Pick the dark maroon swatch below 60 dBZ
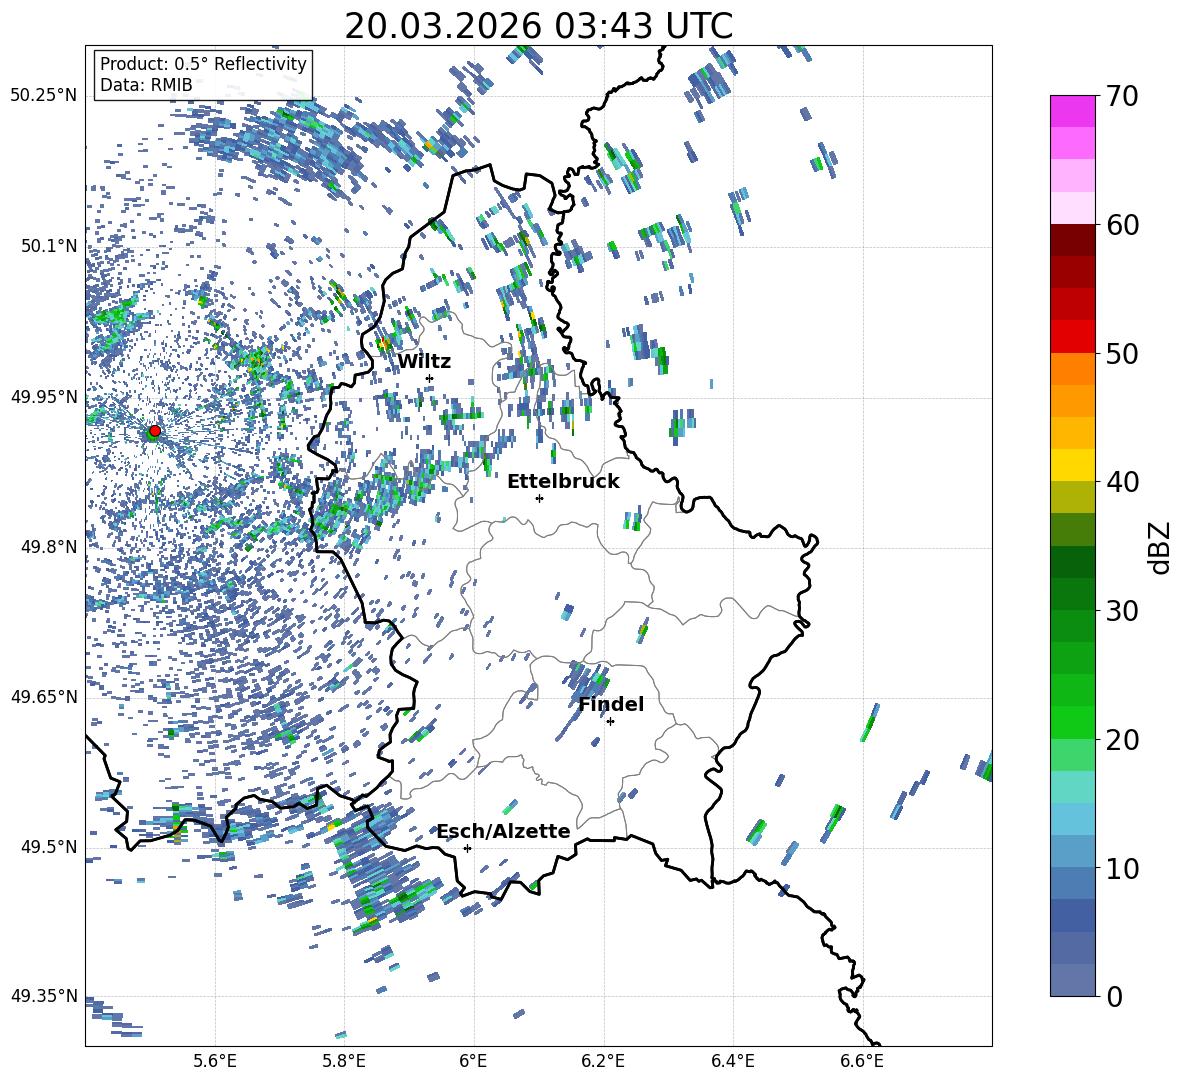This screenshot has width=1184, height=1081. click(x=1072, y=240)
